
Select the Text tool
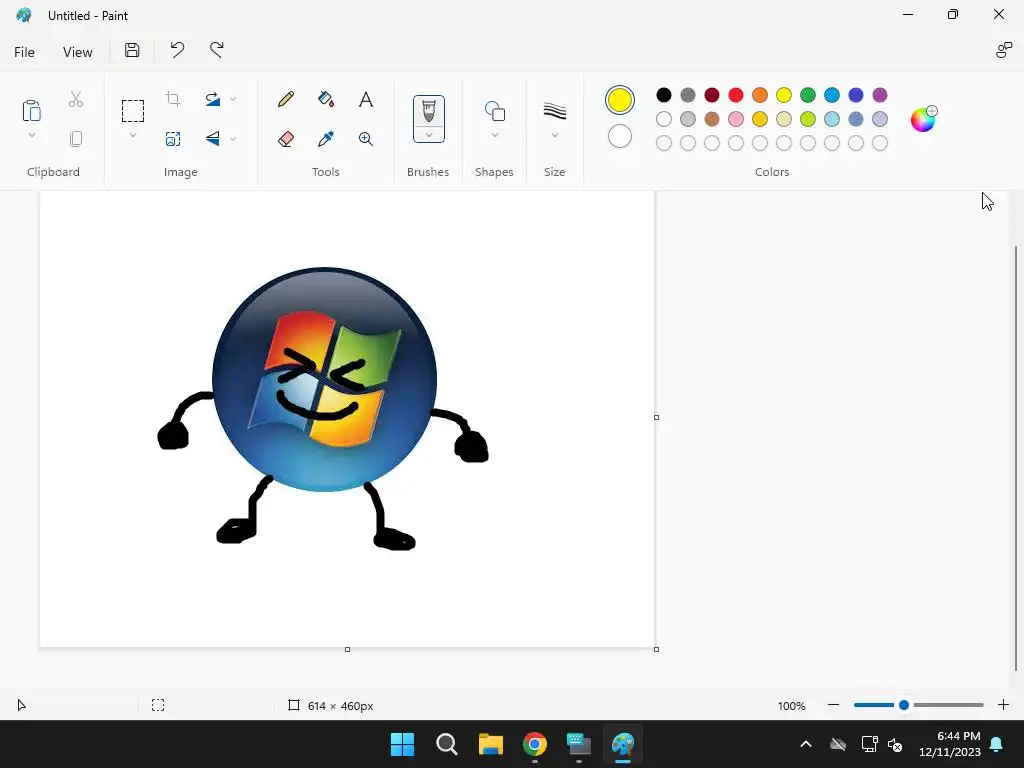click(x=366, y=99)
